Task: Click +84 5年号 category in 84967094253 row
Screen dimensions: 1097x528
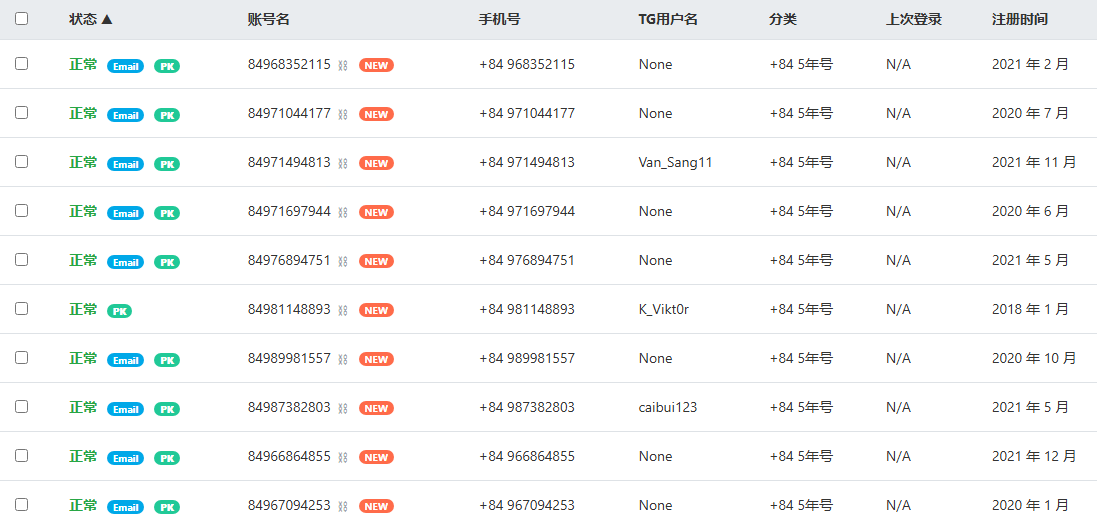Action: coord(801,505)
